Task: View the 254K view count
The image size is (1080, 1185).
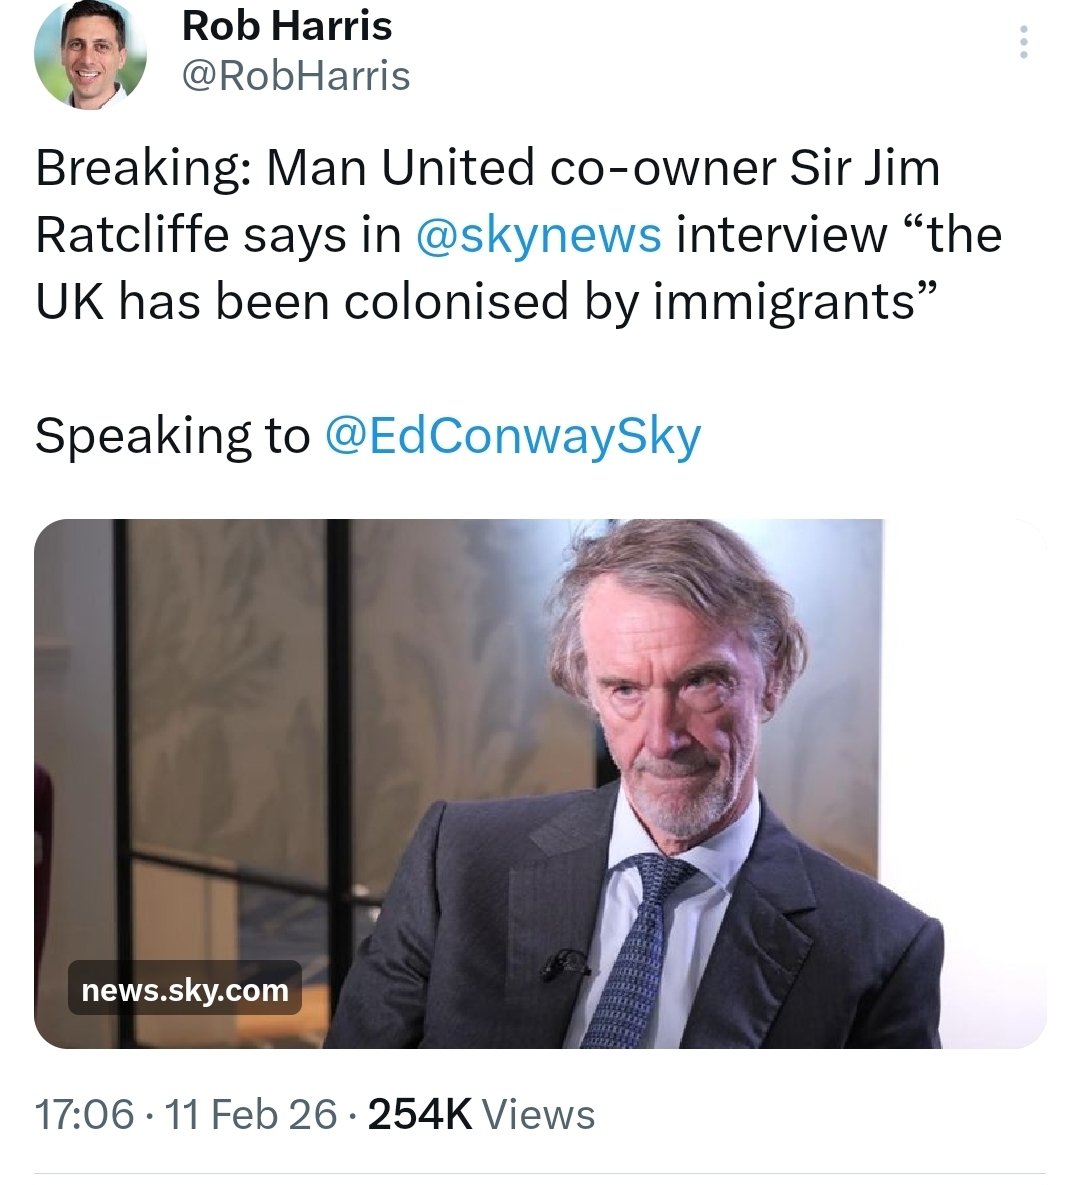Action: [x=419, y=1115]
